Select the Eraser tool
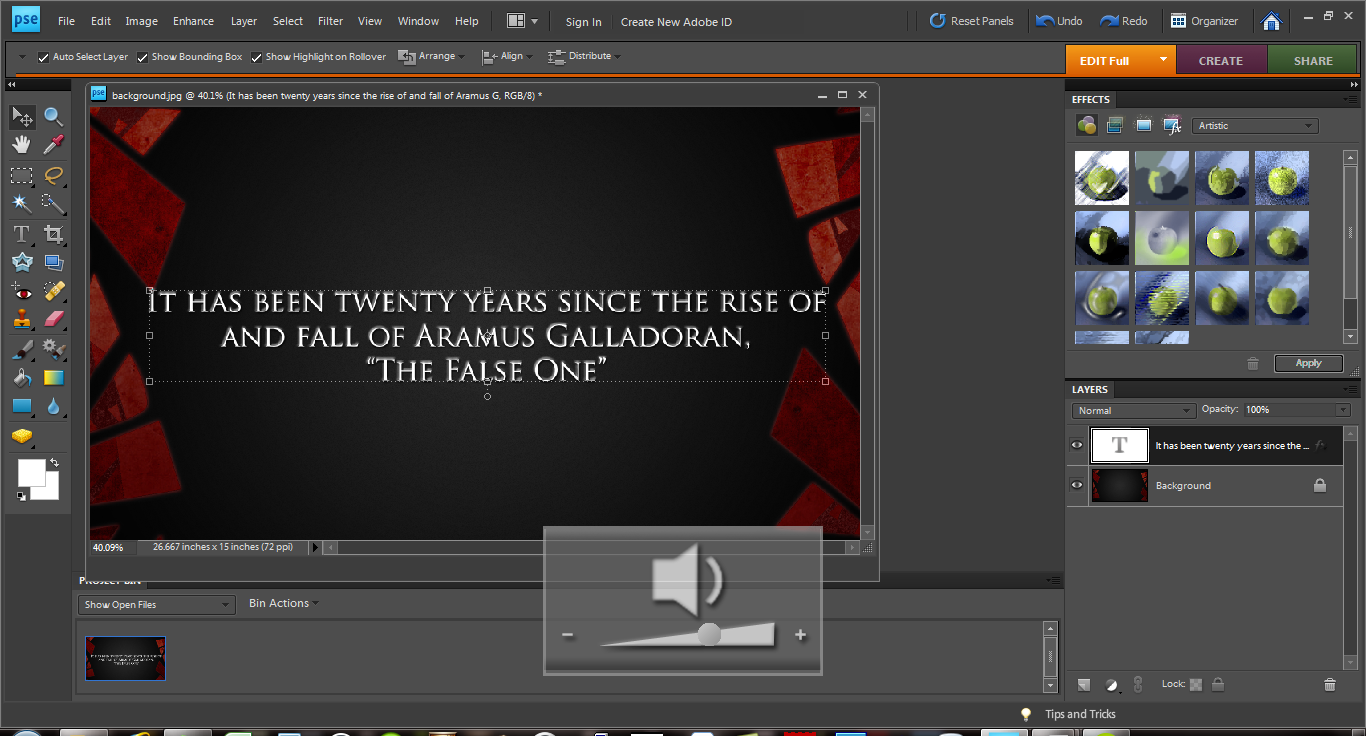 click(53, 319)
